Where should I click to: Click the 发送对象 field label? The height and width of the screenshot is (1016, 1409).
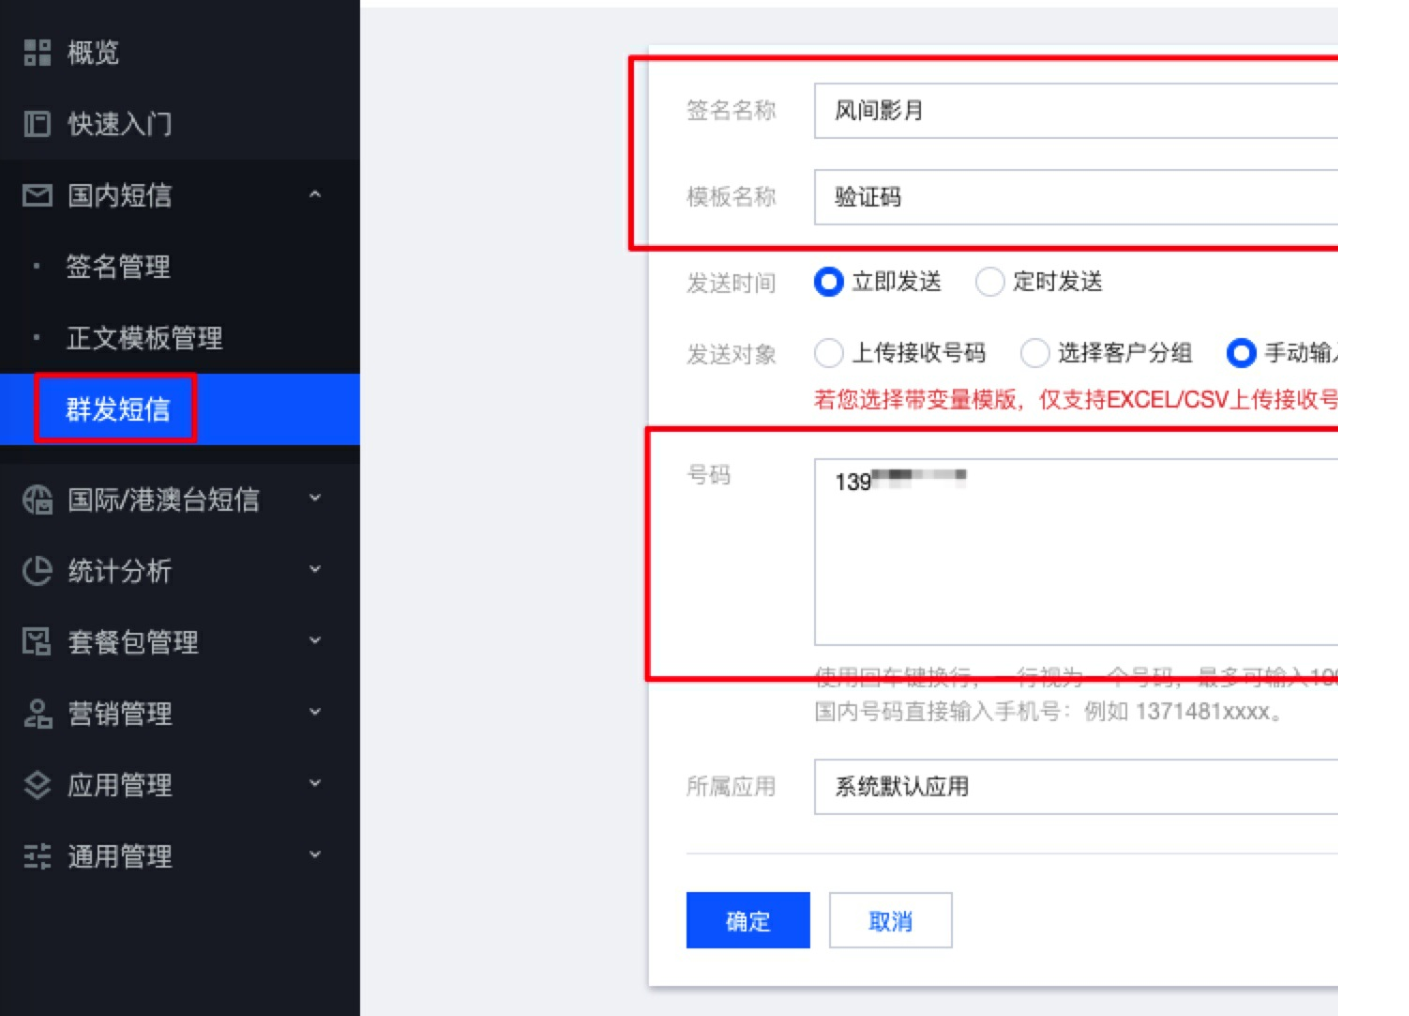point(731,354)
